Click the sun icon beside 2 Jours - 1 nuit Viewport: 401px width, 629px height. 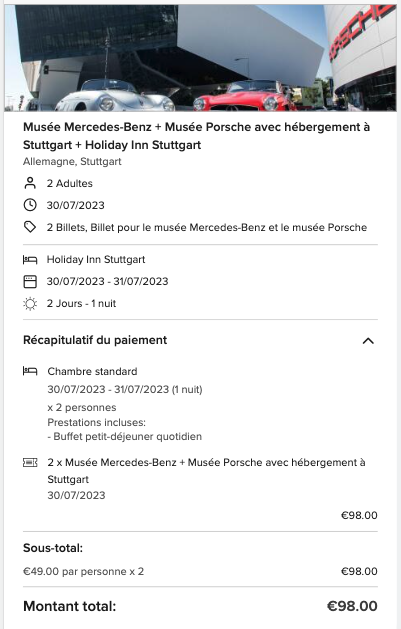tap(30, 304)
